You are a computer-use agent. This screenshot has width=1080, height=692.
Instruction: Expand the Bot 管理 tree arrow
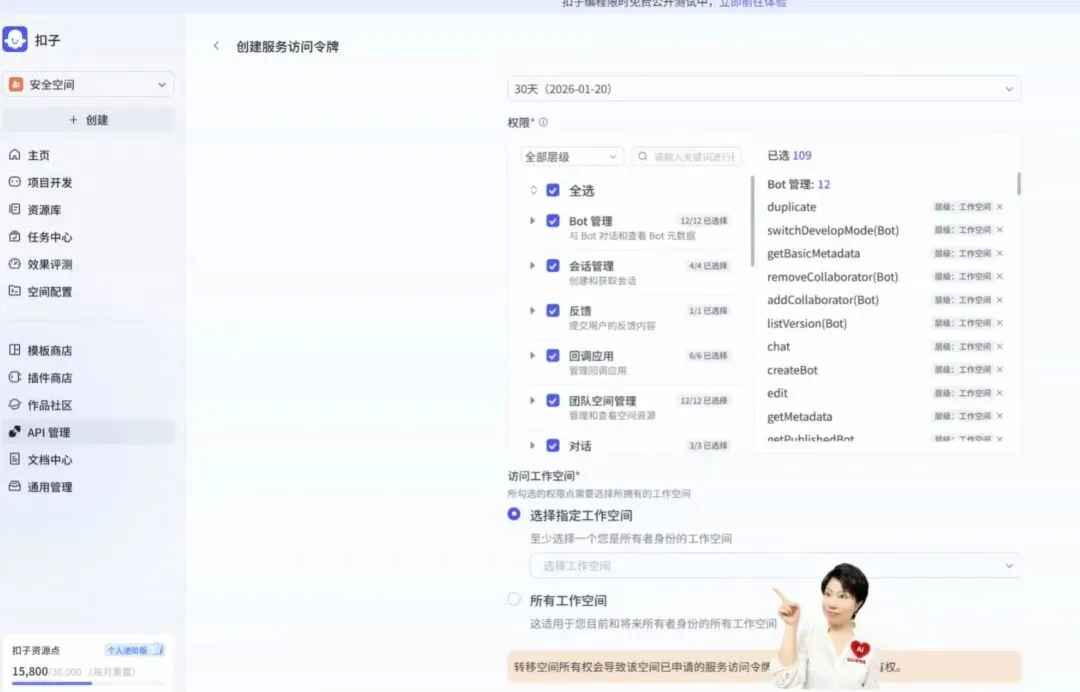[x=532, y=220]
